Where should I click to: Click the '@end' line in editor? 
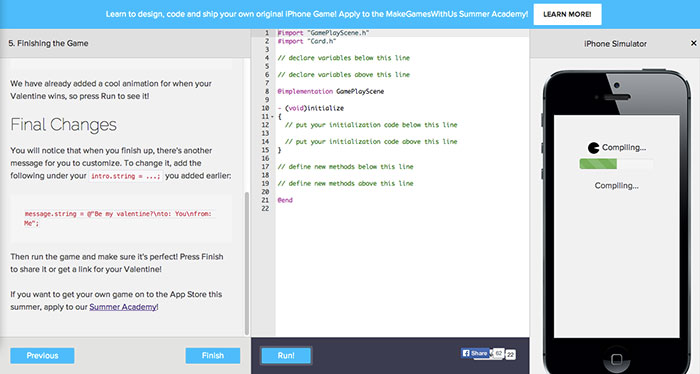tap(285, 200)
